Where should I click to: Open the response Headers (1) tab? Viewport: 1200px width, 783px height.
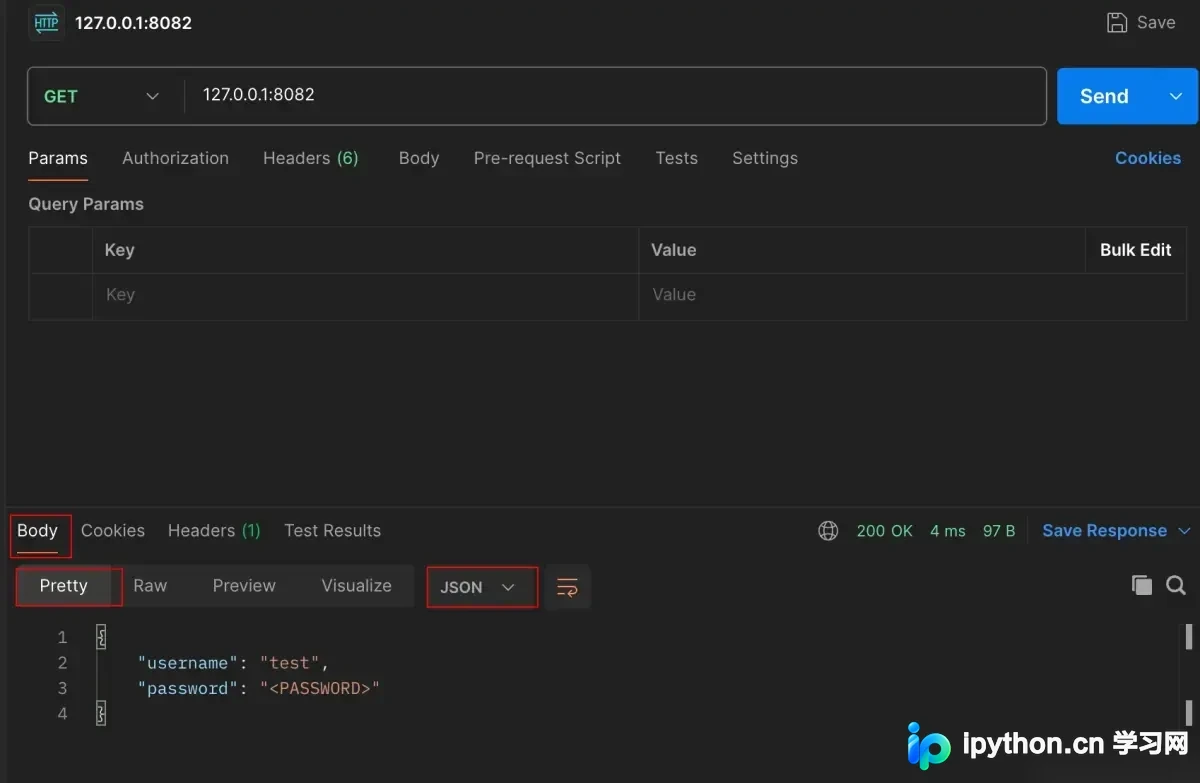[x=214, y=531]
